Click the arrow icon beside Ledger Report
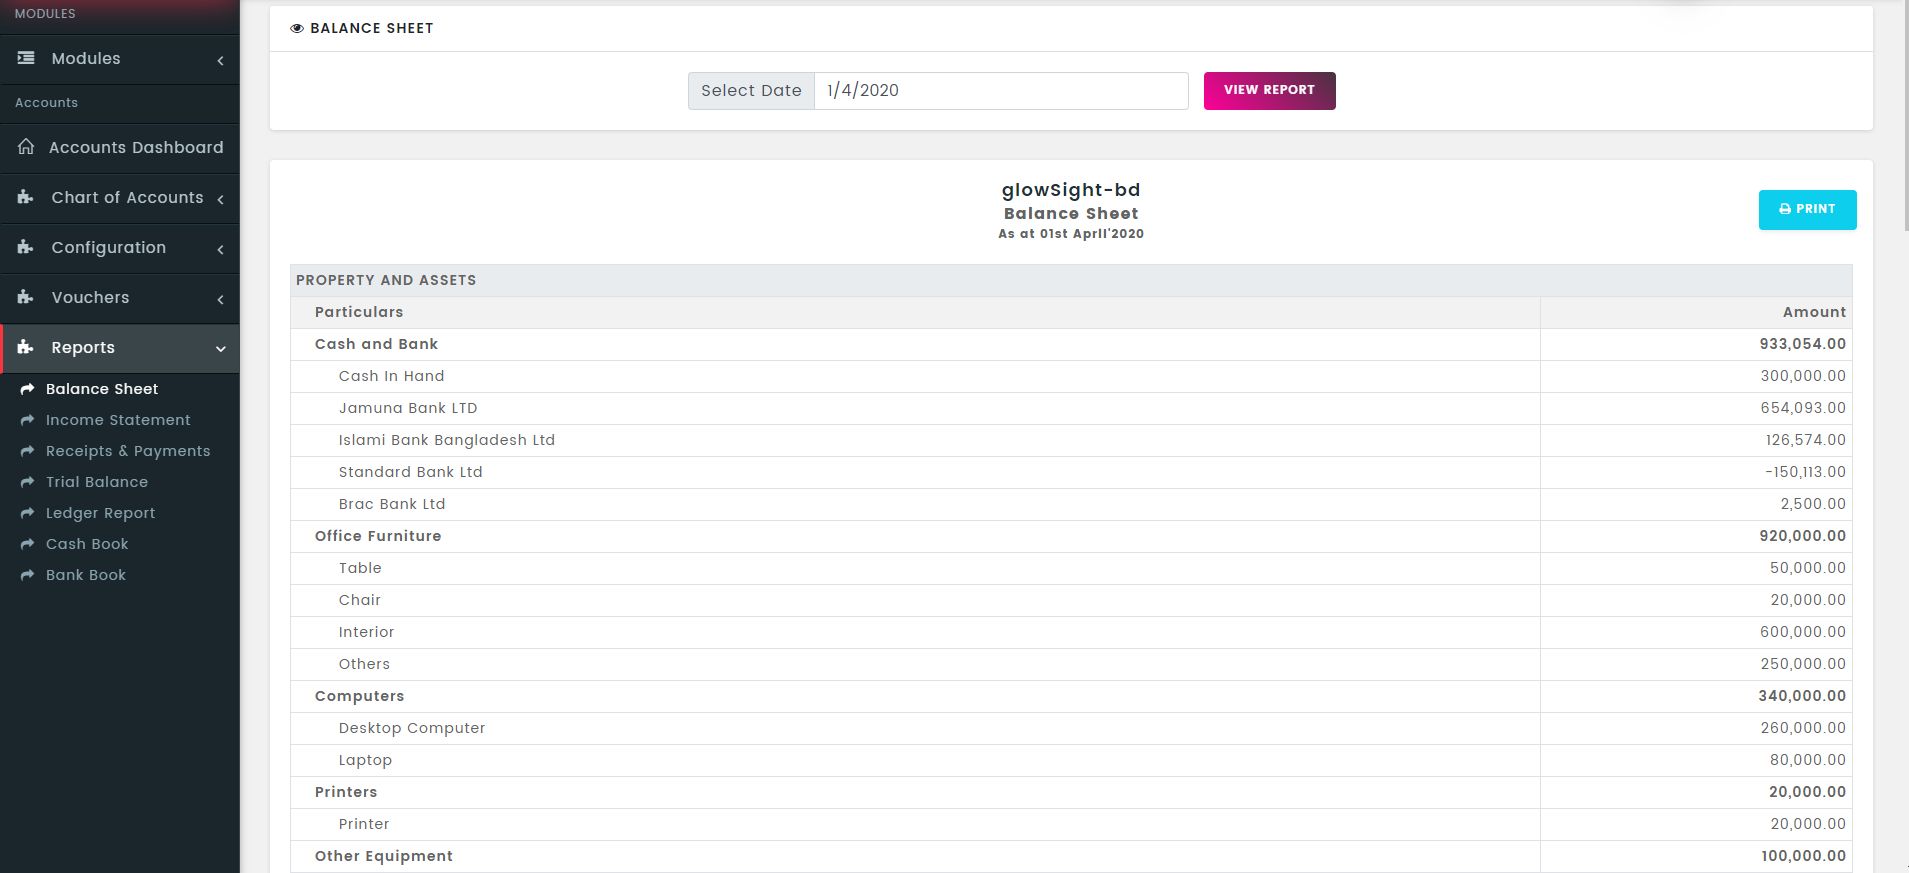The image size is (1909, 873). point(27,513)
